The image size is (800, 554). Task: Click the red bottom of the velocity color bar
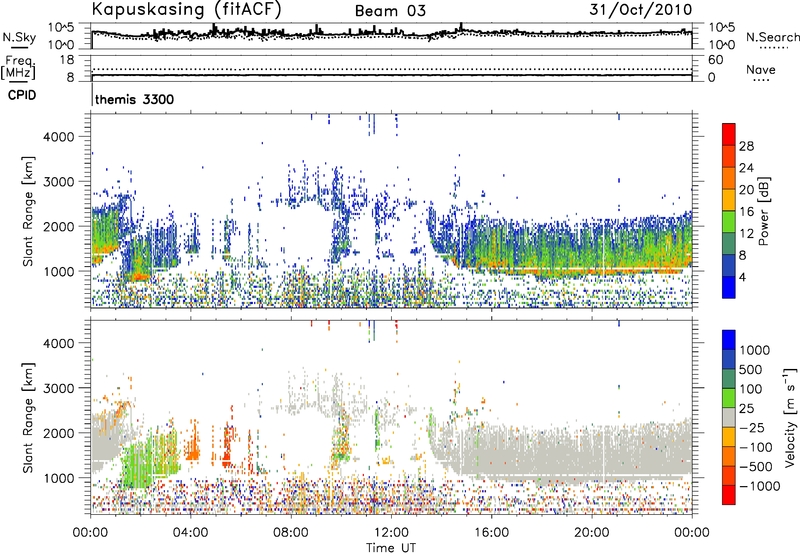[x=729, y=495]
